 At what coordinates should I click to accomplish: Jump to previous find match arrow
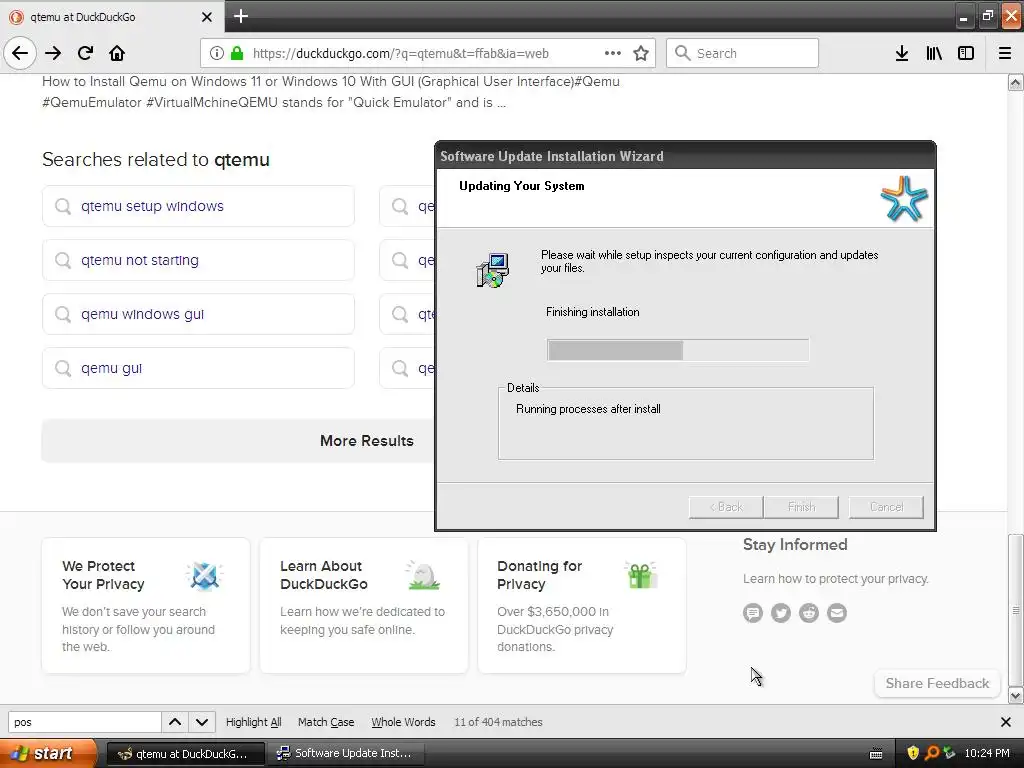click(x=175, y=722)
